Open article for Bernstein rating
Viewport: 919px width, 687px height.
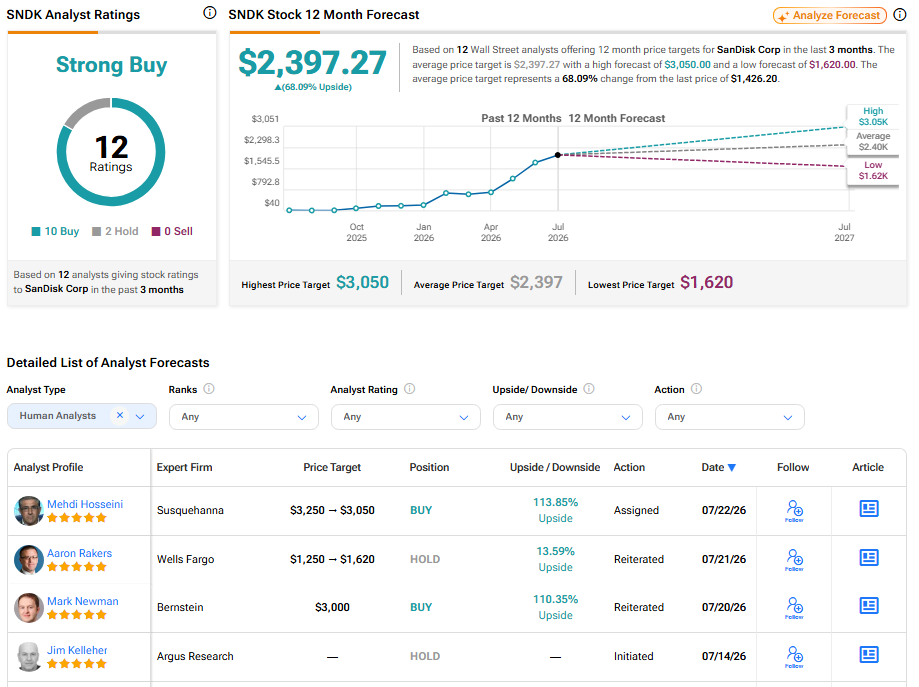pos(869,606)
